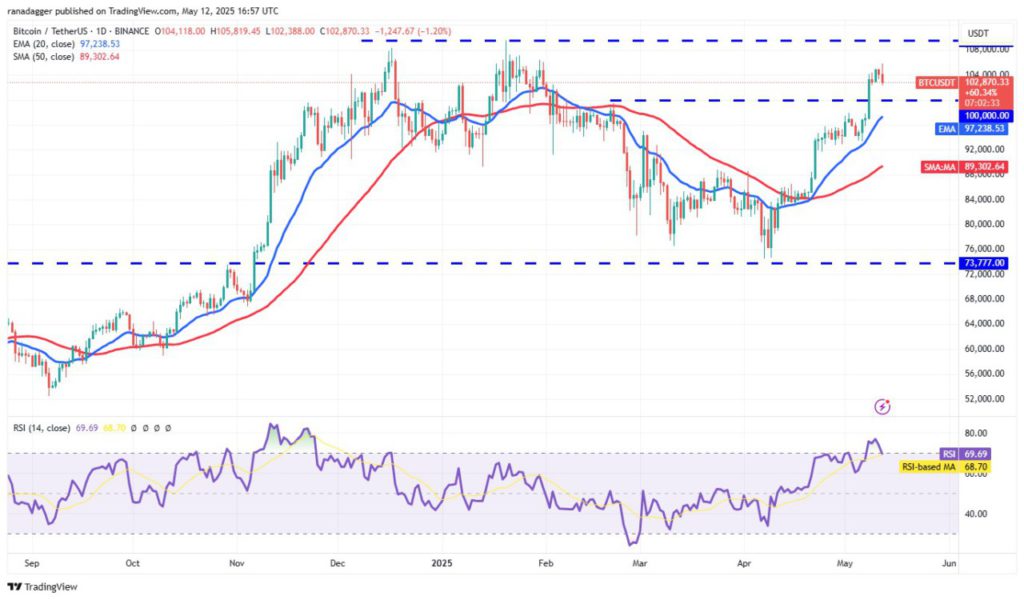Viewport: 1024px width, 600px height.
Task: Click the Nov label on the time axis
Action: tap(237, 563)
